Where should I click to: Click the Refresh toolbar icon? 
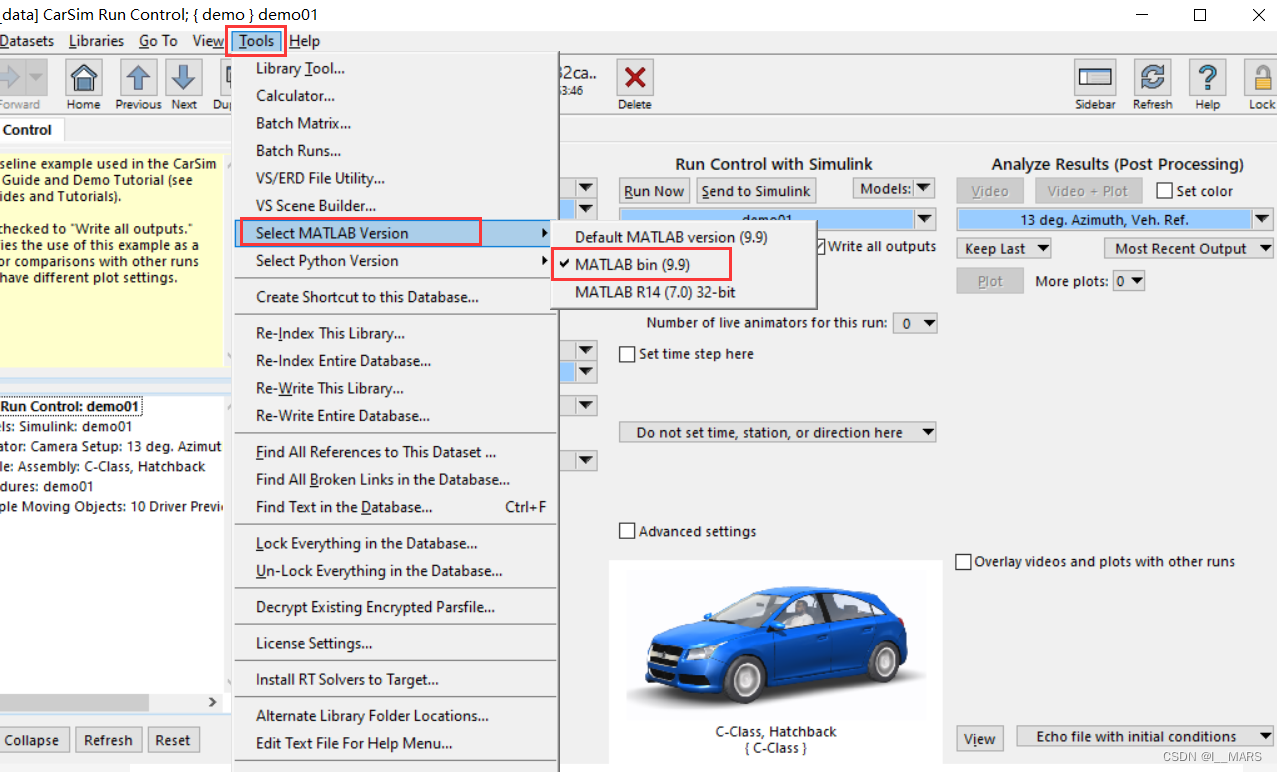point(1153,78)
